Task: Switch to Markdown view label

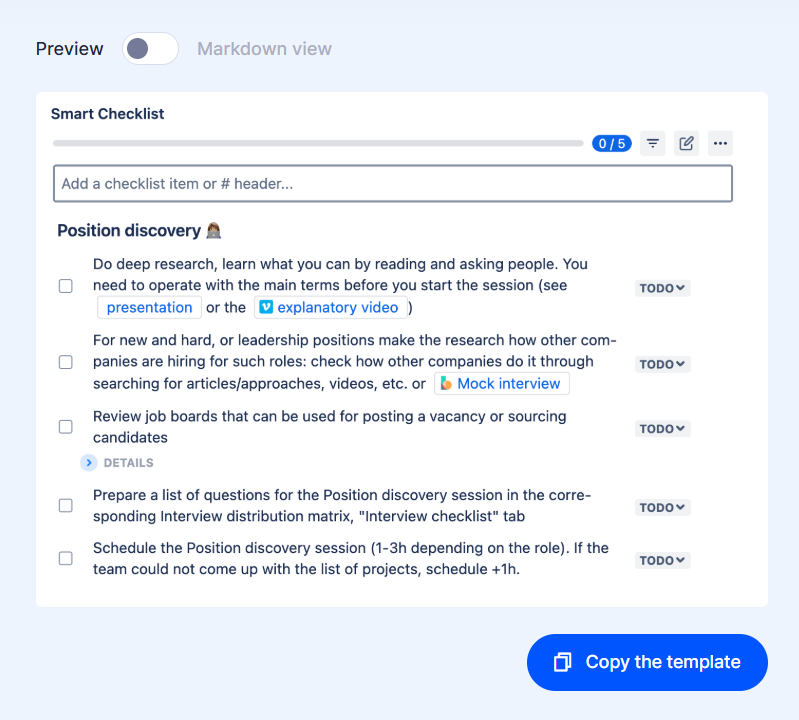Action: [264, 49]
